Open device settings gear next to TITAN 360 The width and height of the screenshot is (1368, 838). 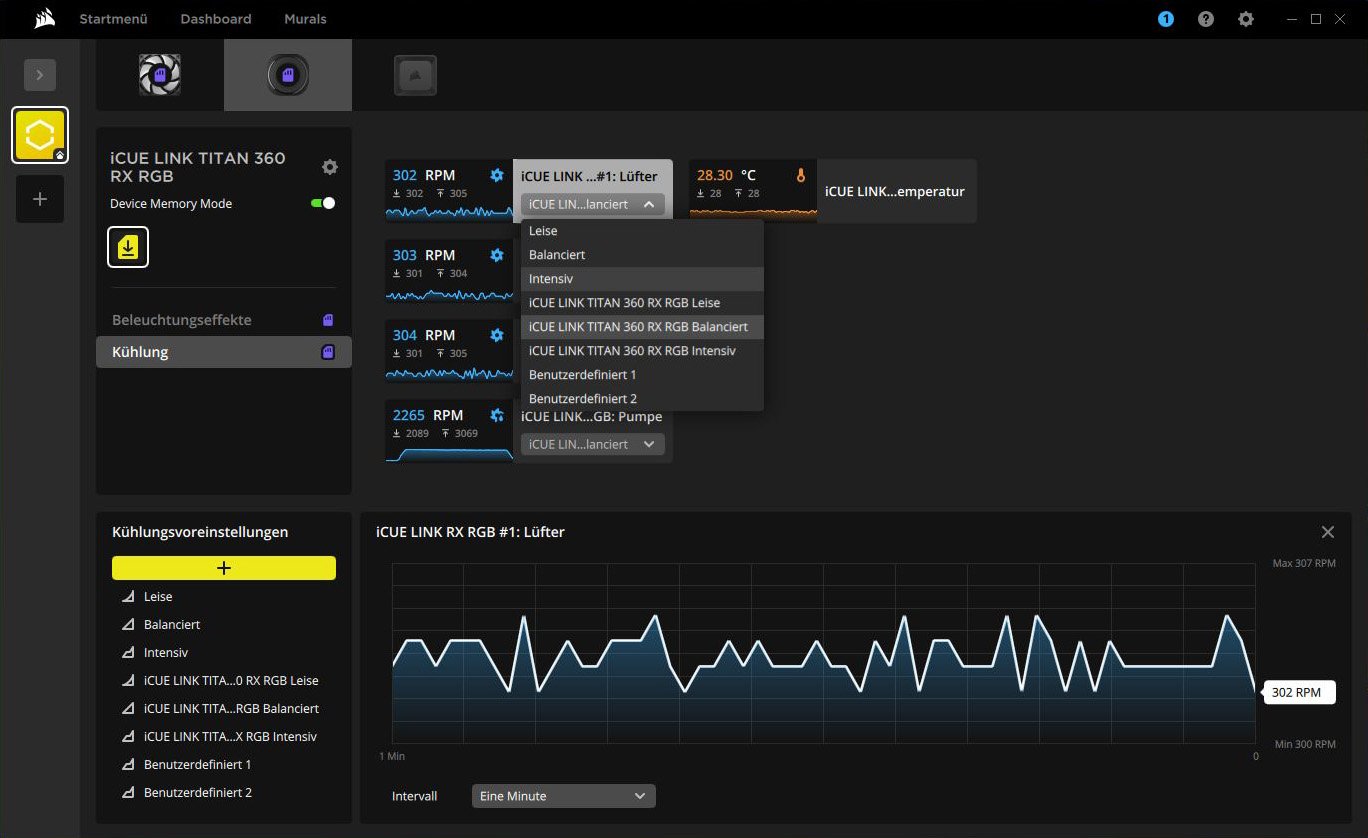tap(330, 167)
